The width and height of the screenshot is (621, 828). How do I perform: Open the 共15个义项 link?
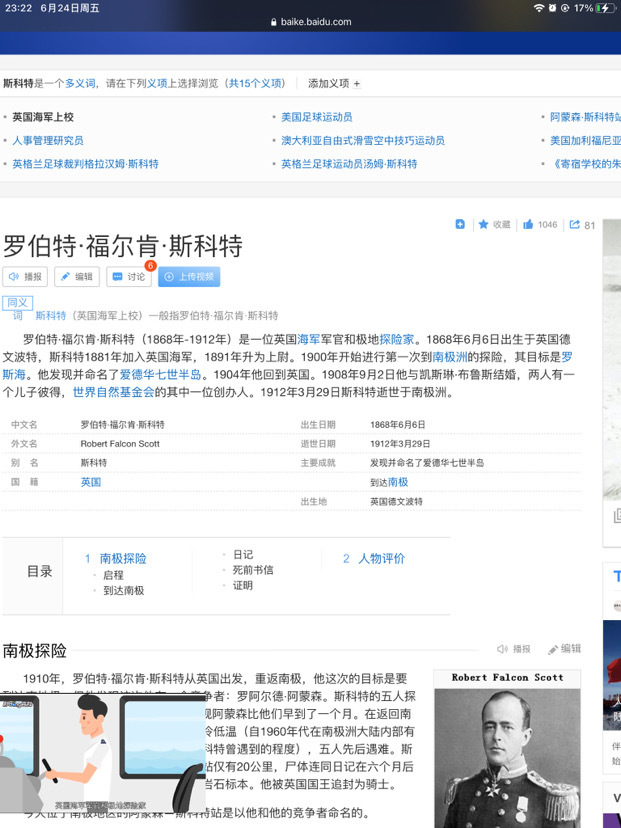256,83
